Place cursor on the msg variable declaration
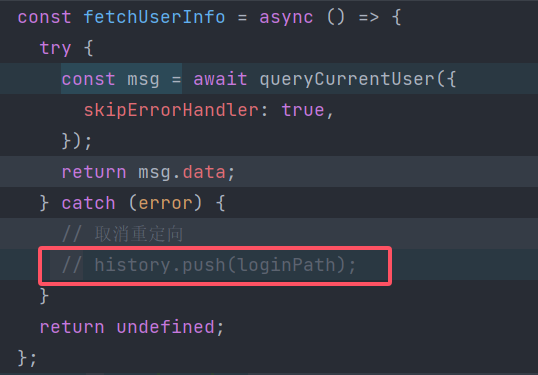The width and height of the screenshot is (538, 375). click(143, 80)
